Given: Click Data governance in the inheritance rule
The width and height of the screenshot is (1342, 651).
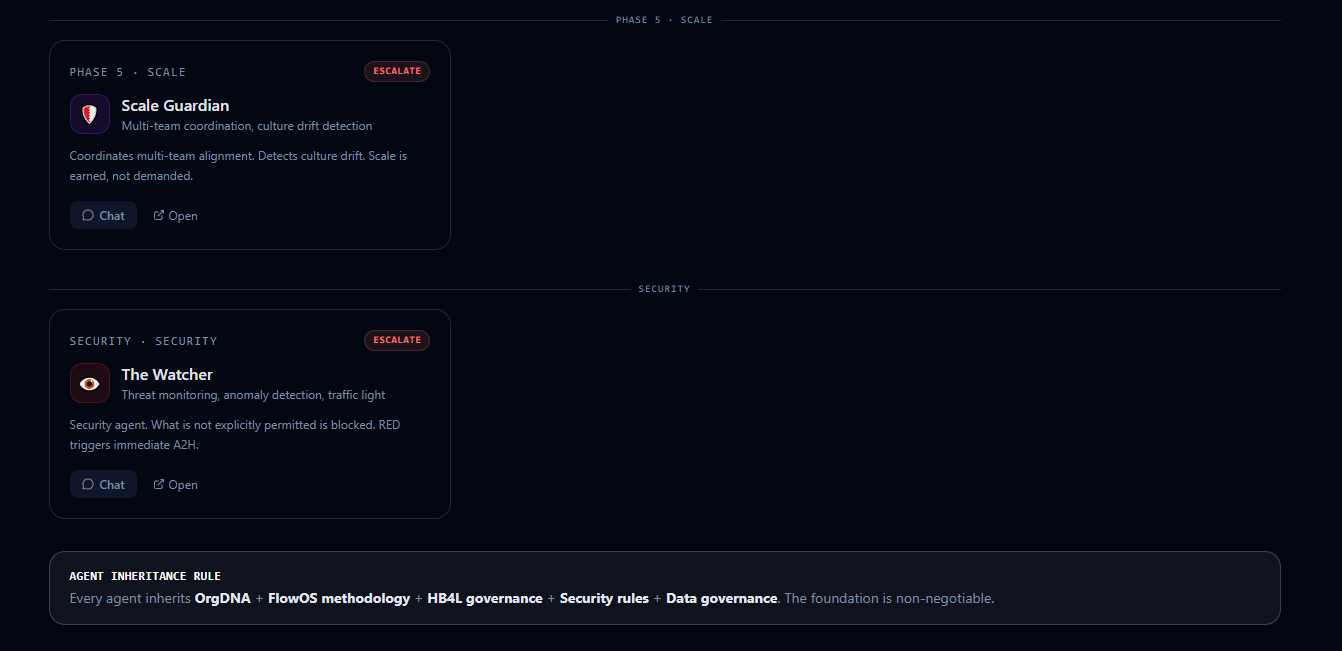Looking at the screenshot, I should pos(721,598).
